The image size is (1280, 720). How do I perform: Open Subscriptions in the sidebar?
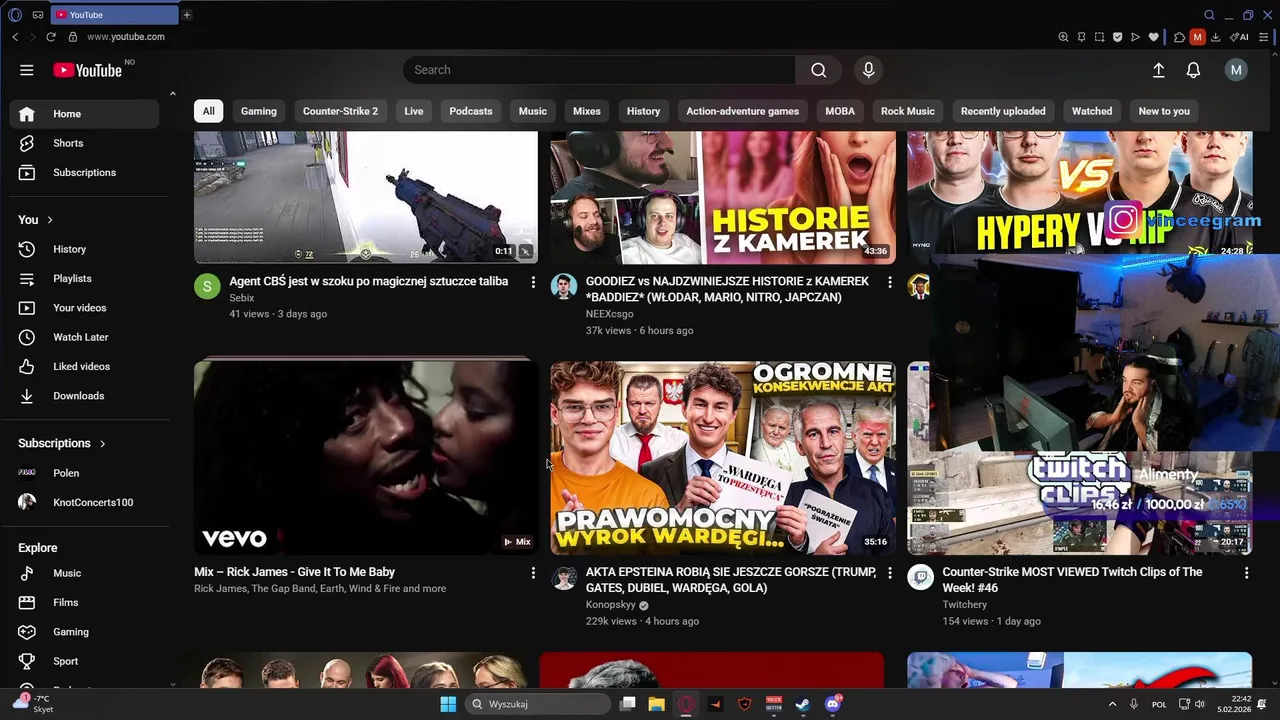pos(84,172)
